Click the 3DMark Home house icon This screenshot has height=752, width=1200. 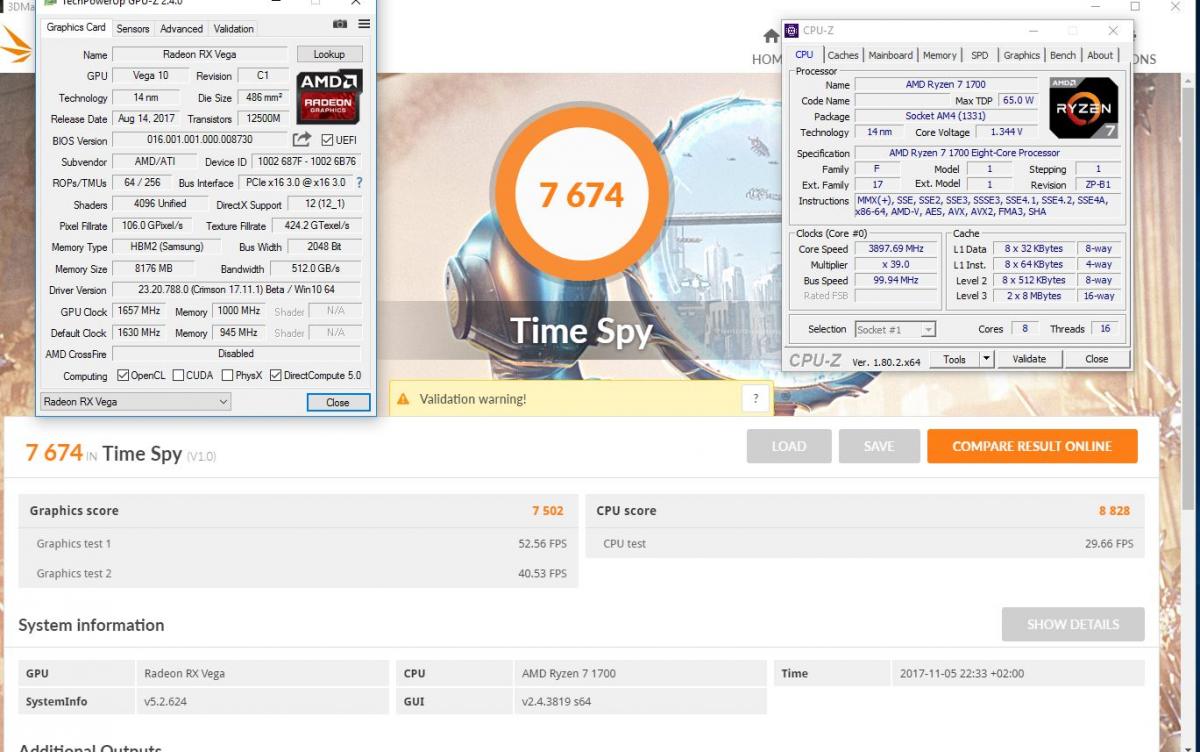point(770,37)
